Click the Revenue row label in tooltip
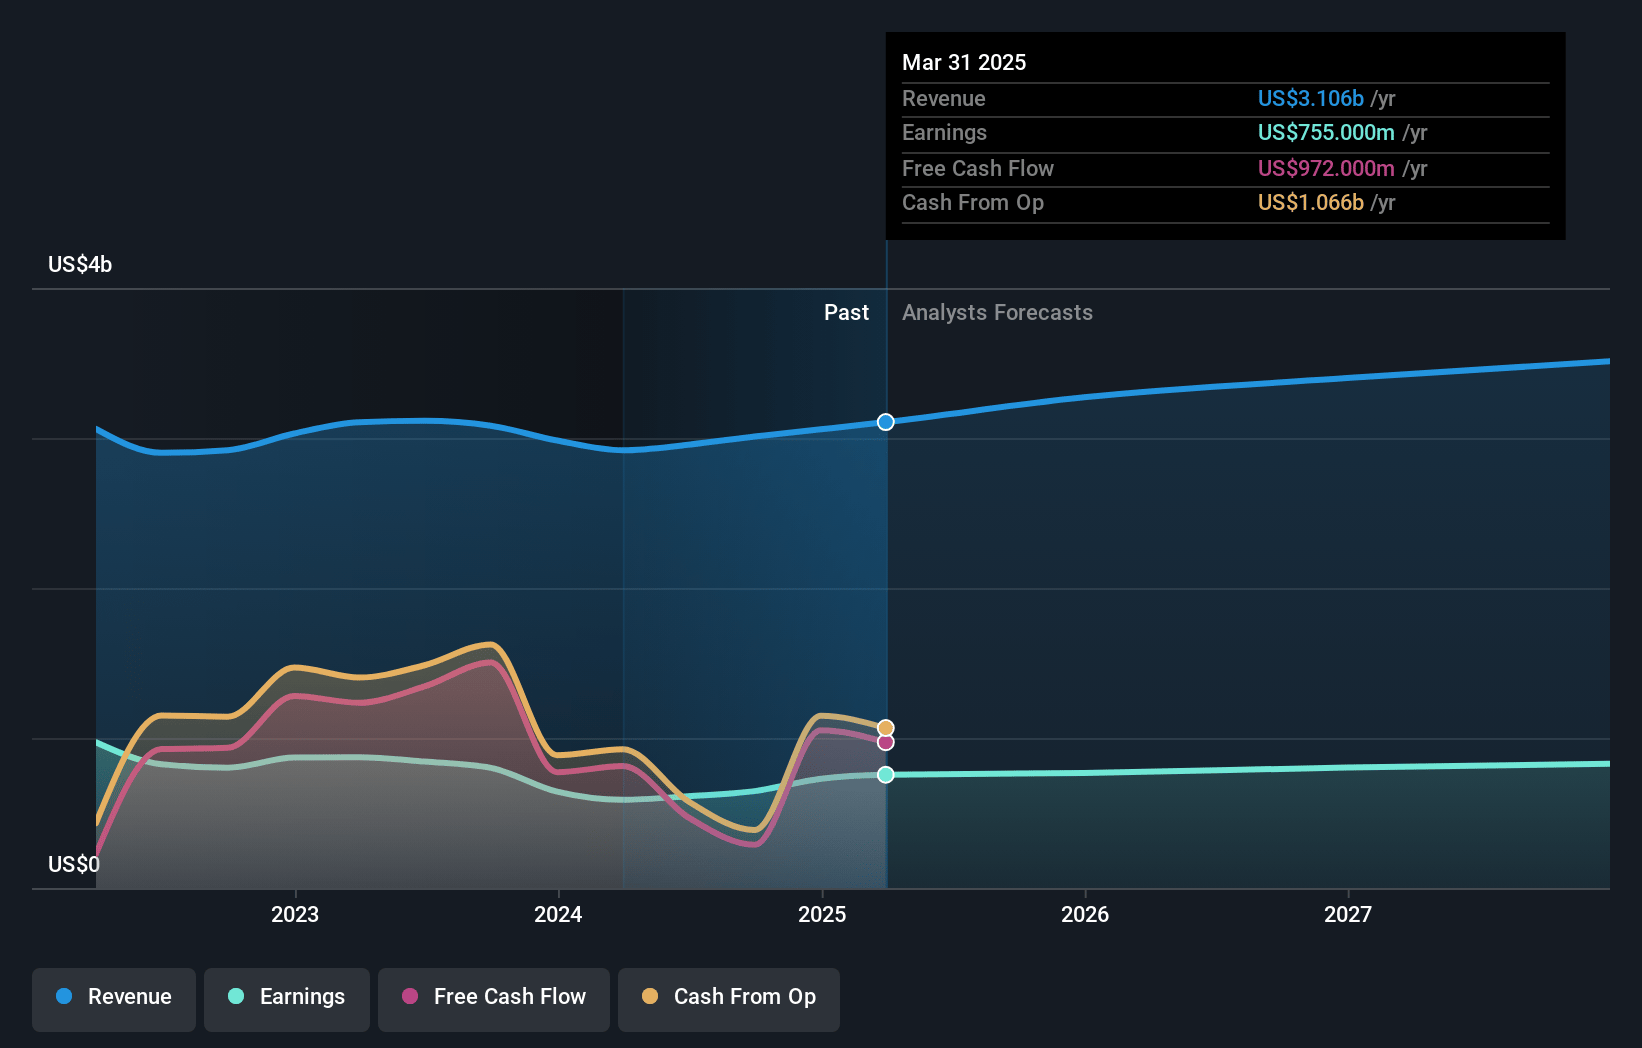1642x1048 pixels. point(943,98)
